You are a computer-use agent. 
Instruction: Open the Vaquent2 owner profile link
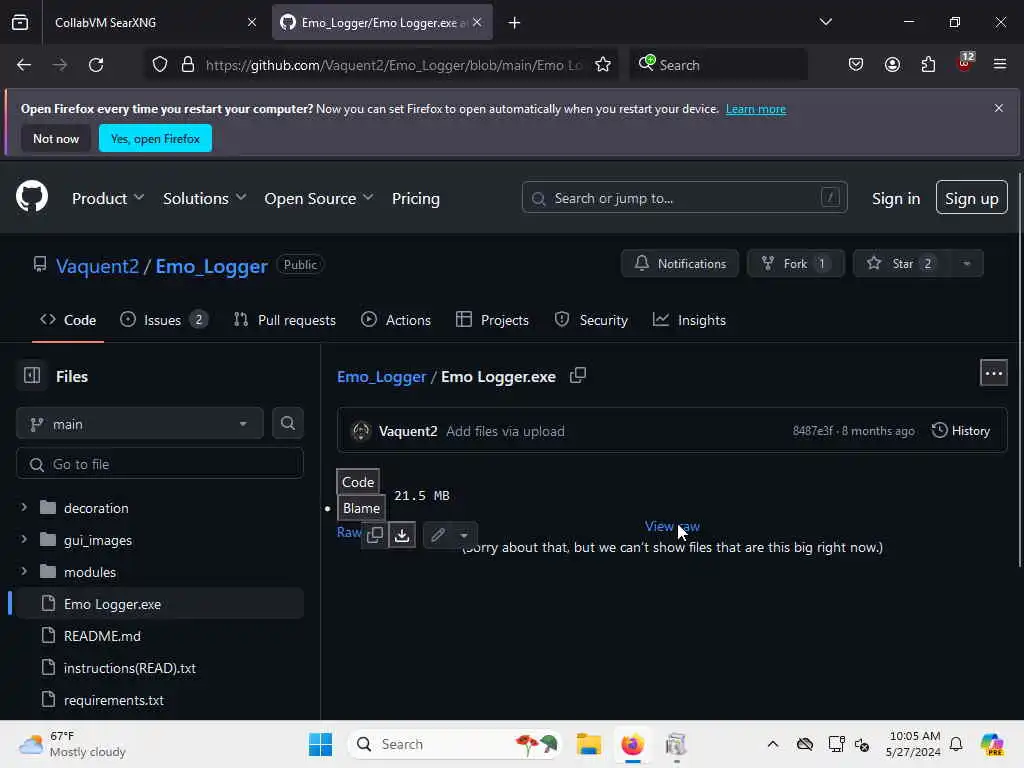click(x=97, y=266)
